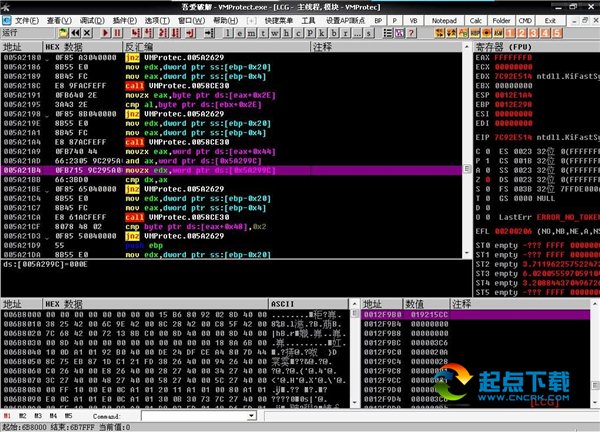600x432 pixels.
Task: Click the 反汇编 column header
Action: [216, 47]
